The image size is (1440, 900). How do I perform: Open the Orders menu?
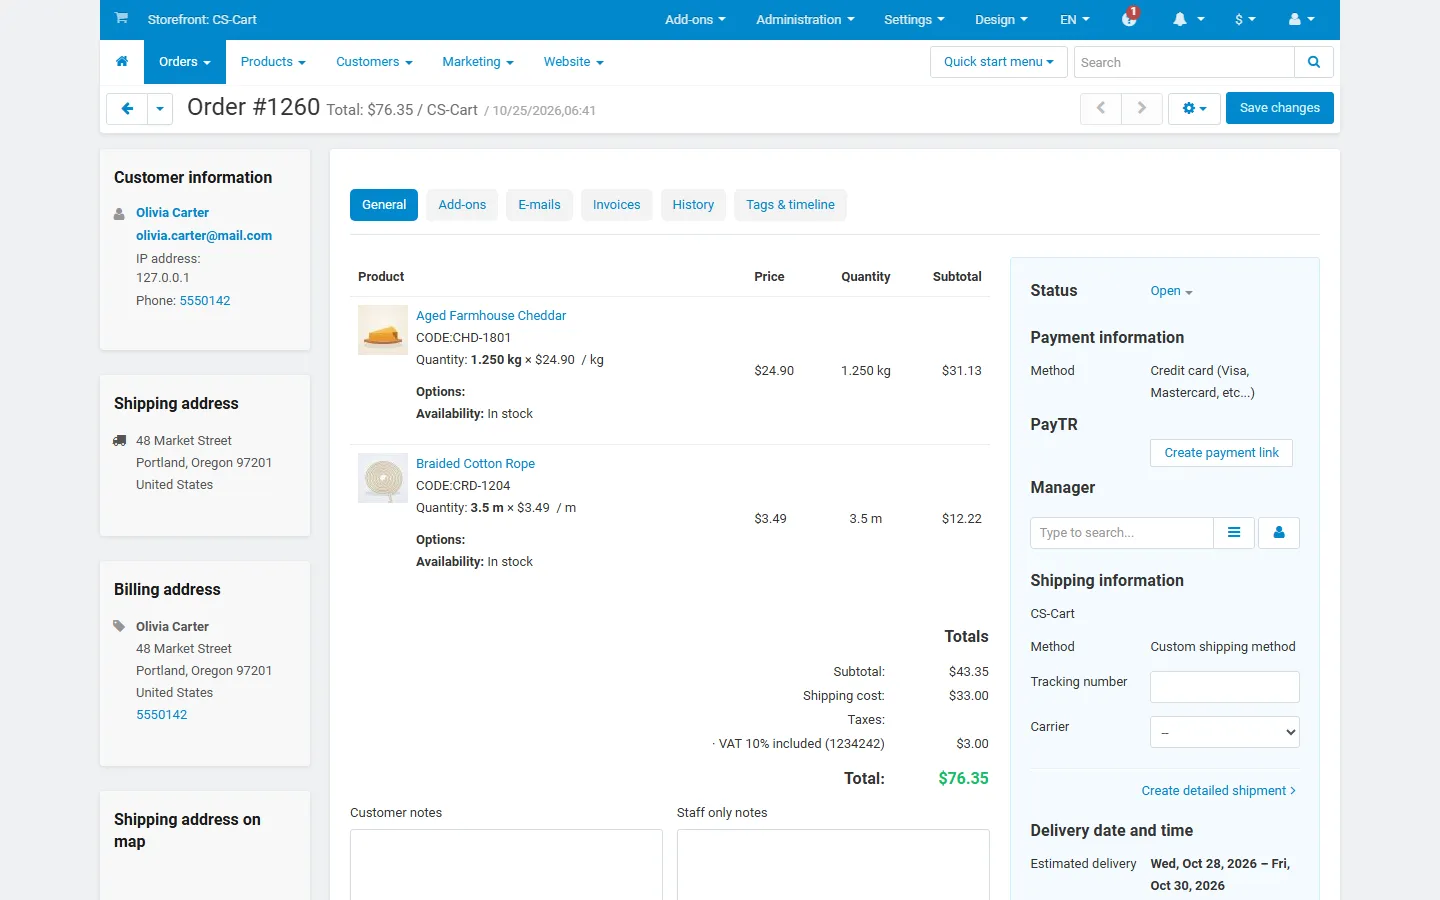(185, 62)
